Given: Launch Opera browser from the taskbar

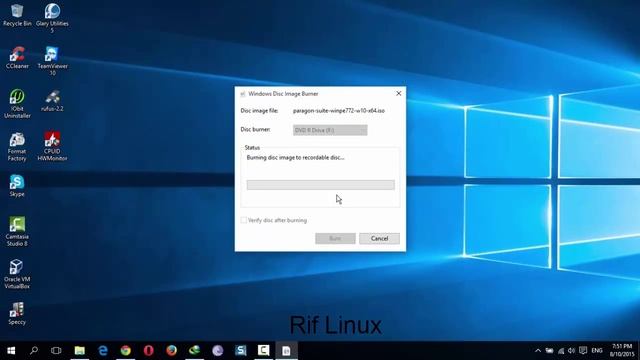Looking at the screenshot, I should (149, 350).
